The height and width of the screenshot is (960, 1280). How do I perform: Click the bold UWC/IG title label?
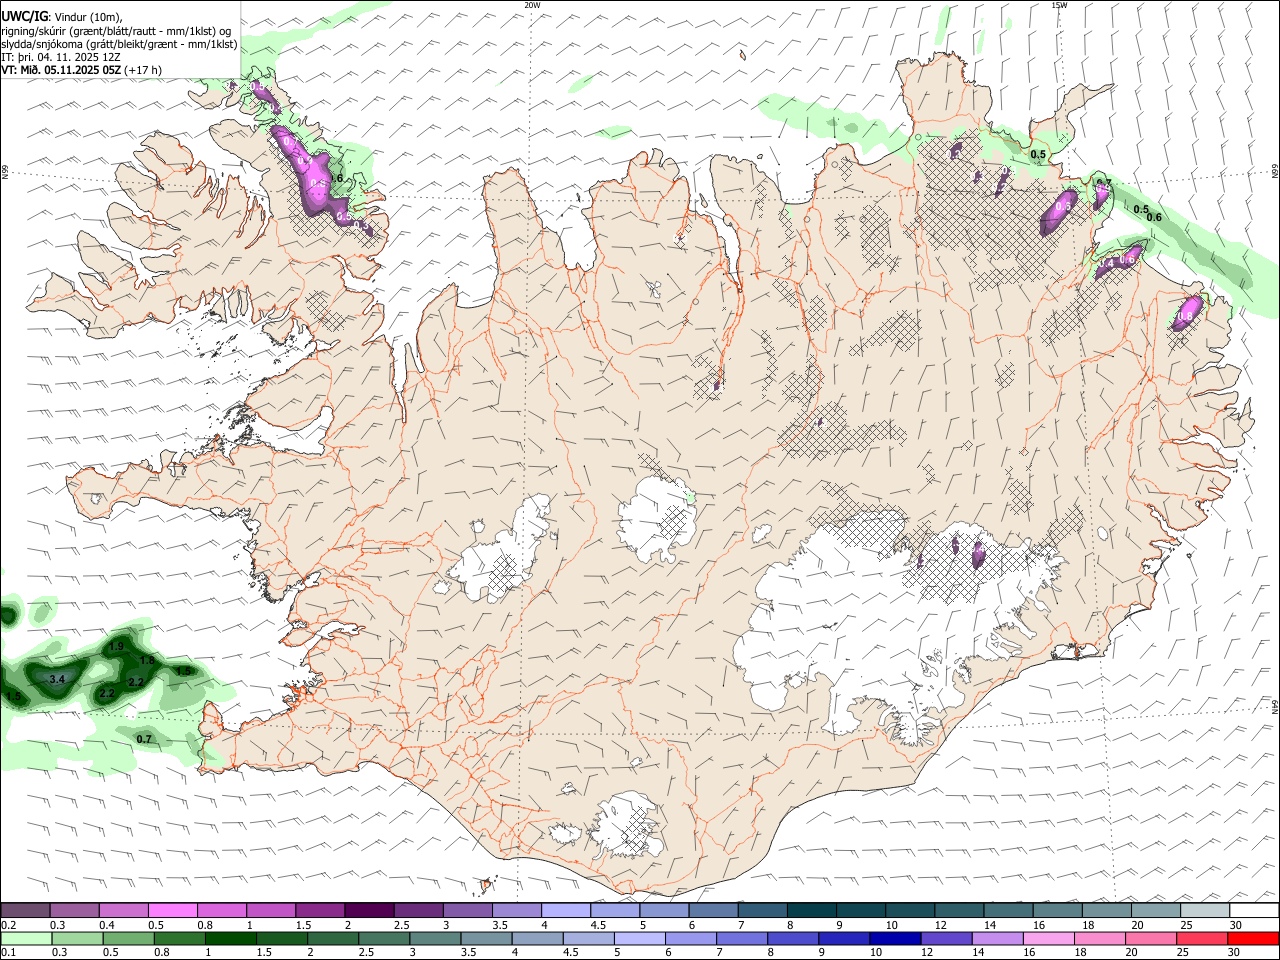pos(24,17)
